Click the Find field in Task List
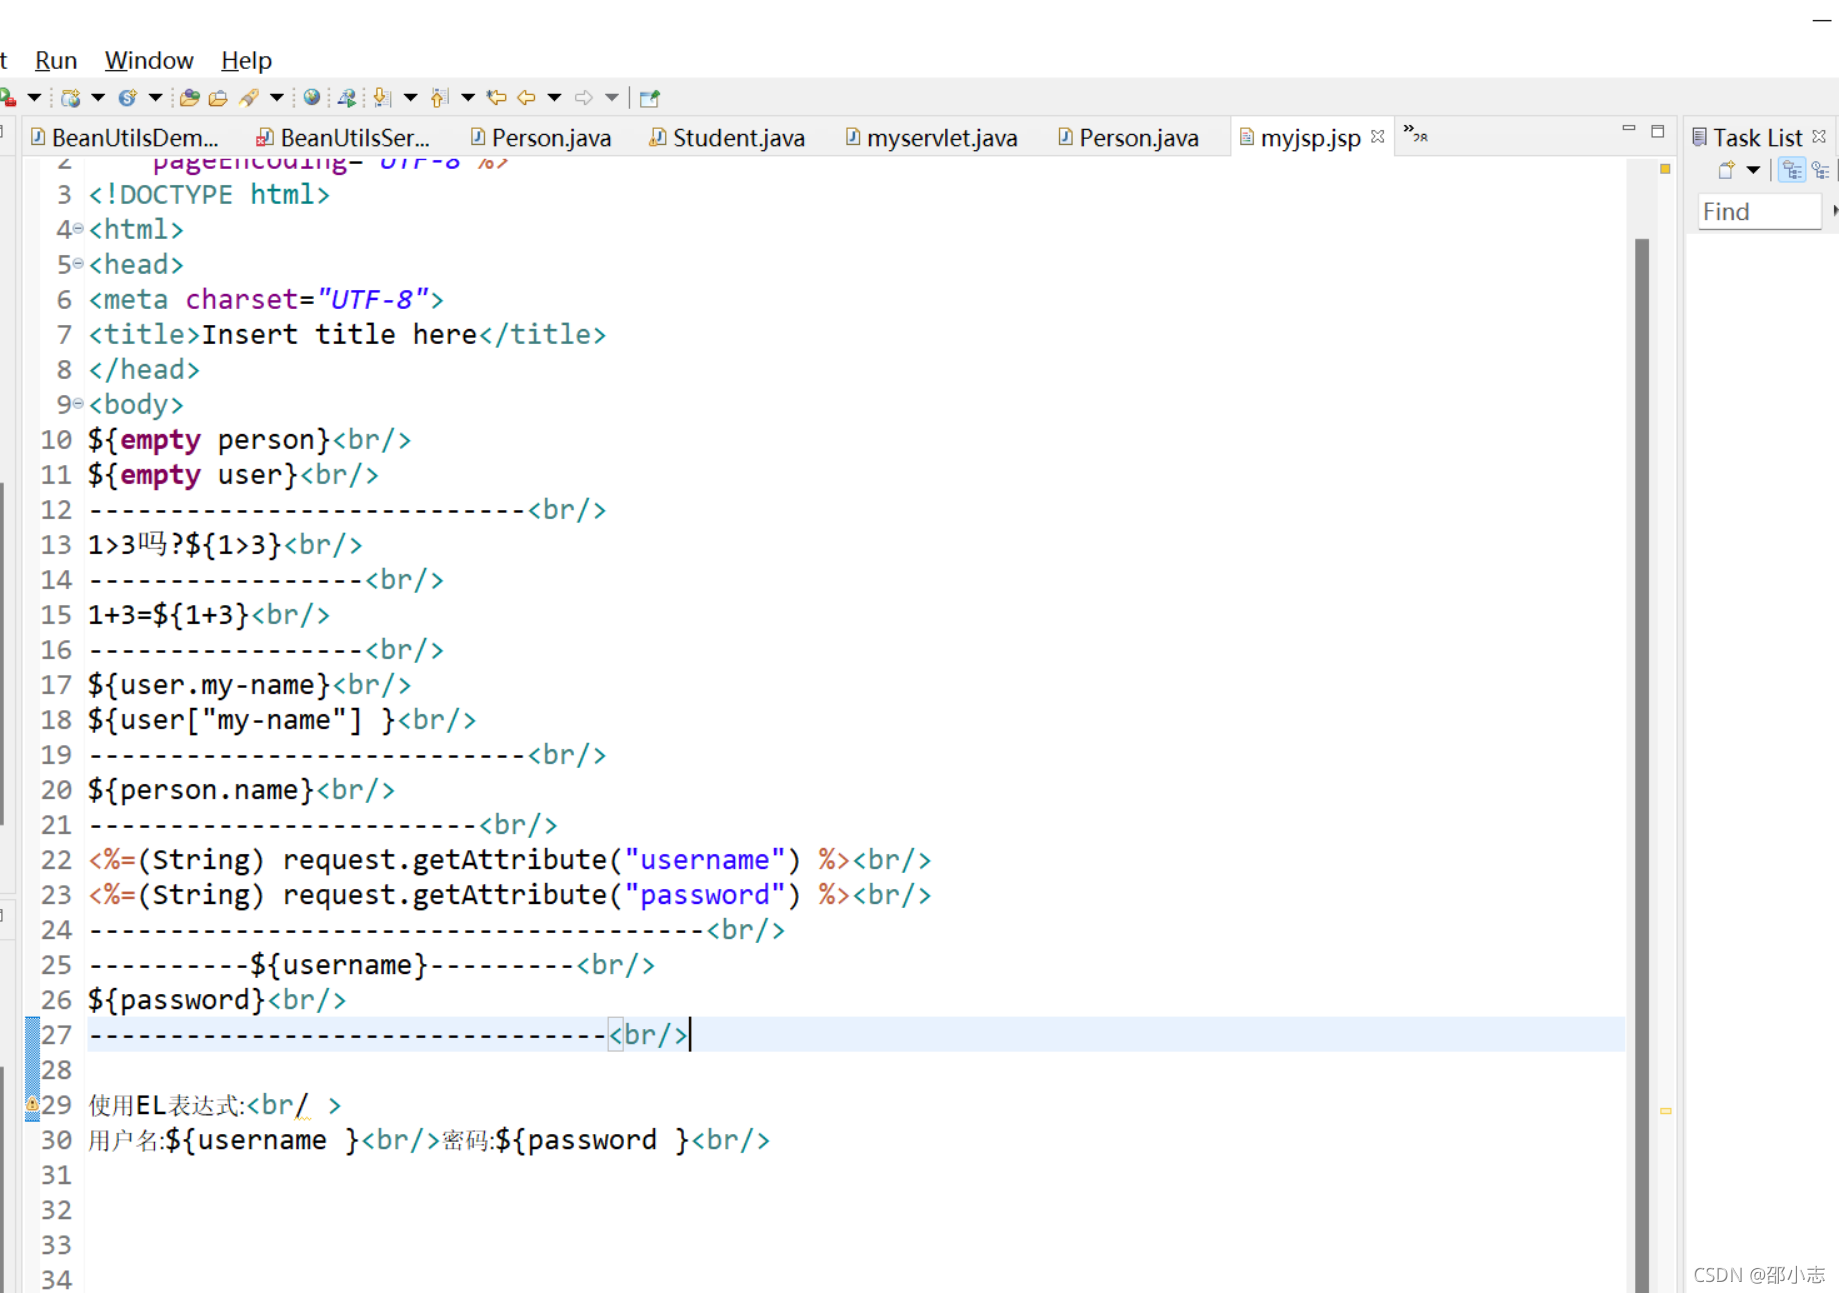The image size is (1840, 1293). coord(1759,212)
